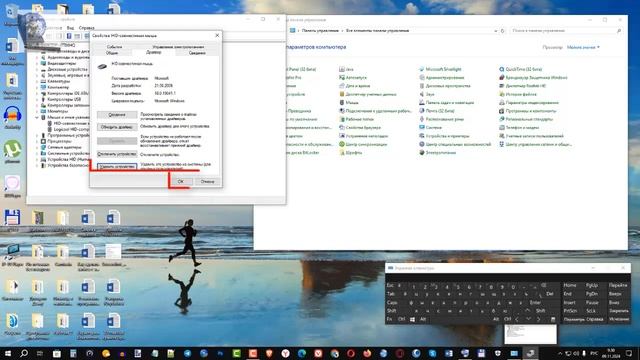Open Система in Control Panel

click(x=431, y=127)
